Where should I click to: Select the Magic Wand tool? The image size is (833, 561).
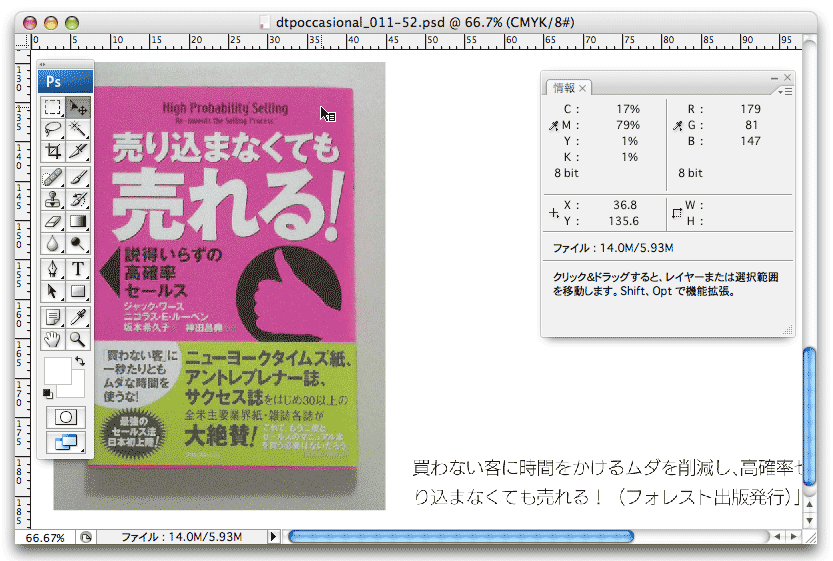click(x=78, y=129)
